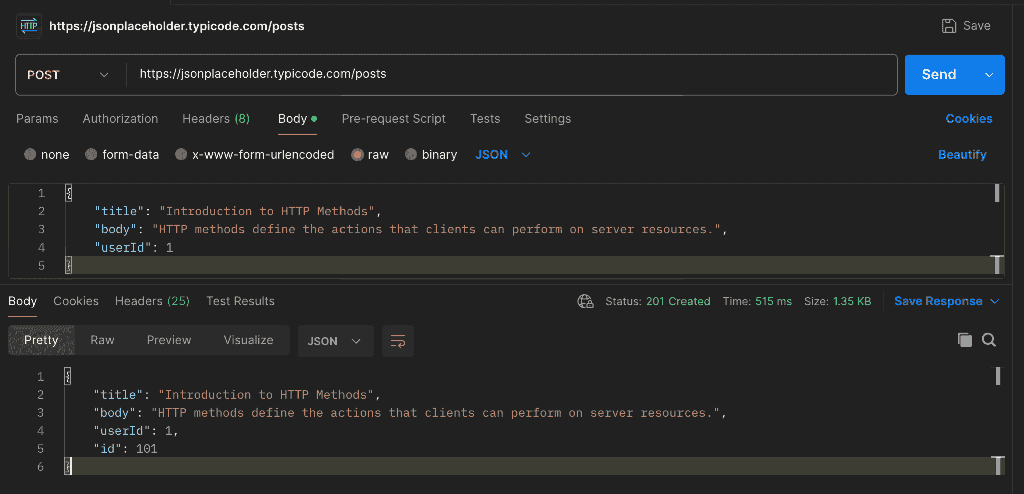1024x494 pixels.
Task: Copy response with the copy icon
Action: pos(965,340)
